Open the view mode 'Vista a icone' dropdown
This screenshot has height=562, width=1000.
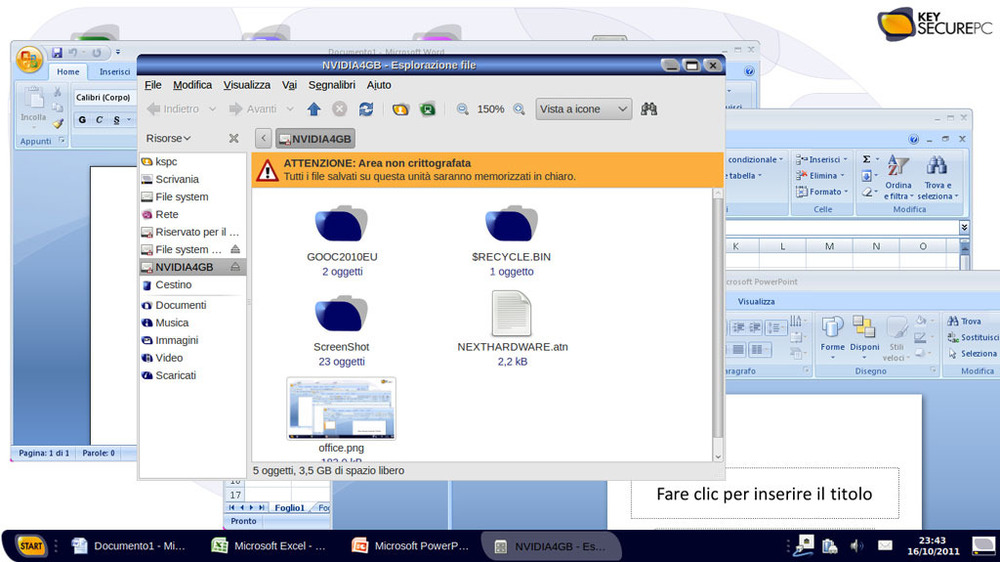point(584,109)
